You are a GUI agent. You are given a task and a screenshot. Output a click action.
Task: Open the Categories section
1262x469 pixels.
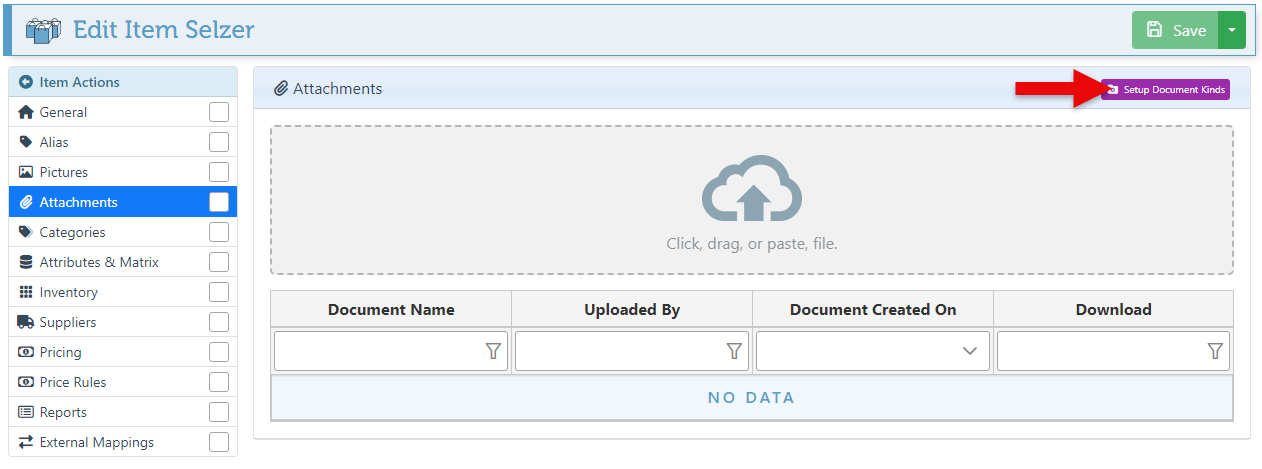tap(72, 232)
